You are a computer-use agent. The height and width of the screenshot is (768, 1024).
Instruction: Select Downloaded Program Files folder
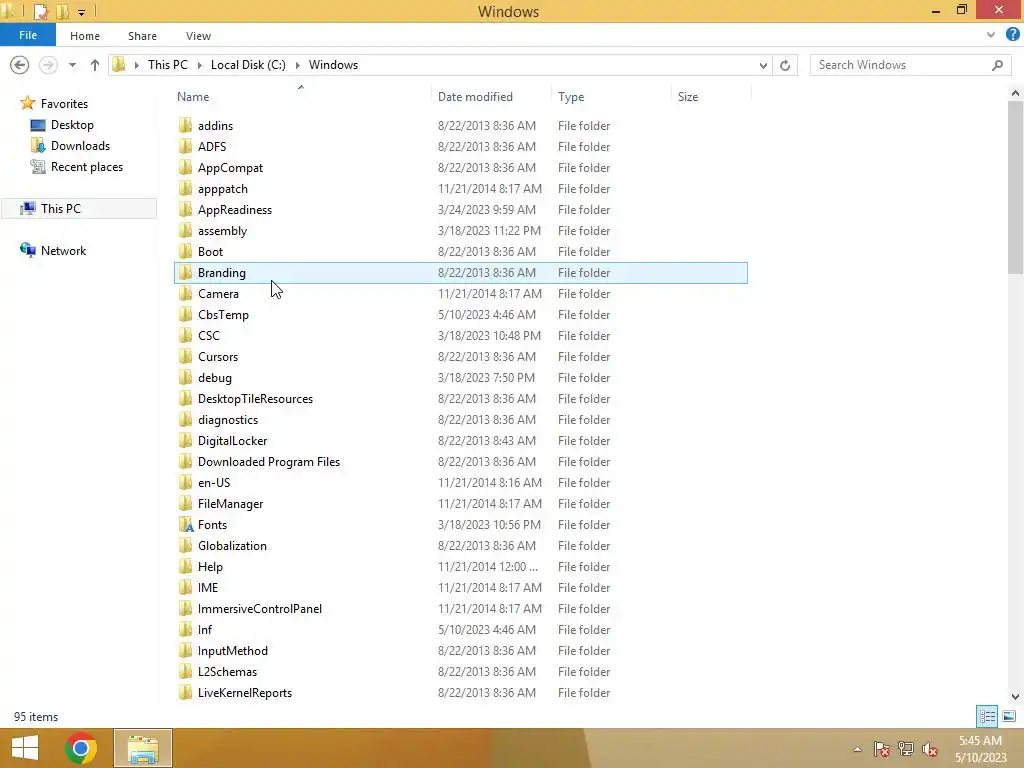coord(461,462)
